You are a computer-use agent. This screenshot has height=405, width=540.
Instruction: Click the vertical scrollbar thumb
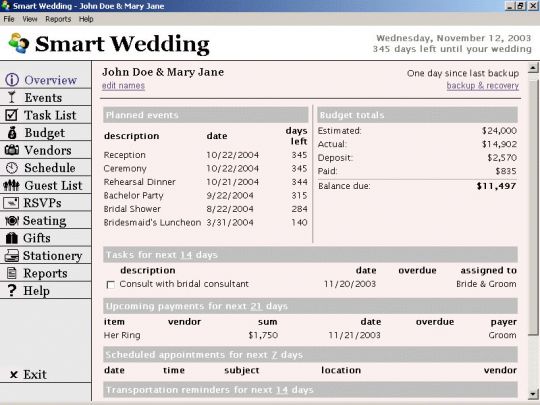pyautogui.click(x=533, y=207)
